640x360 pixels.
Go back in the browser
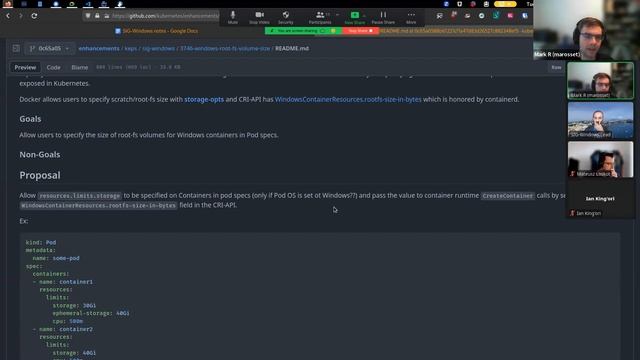[8, 16]
